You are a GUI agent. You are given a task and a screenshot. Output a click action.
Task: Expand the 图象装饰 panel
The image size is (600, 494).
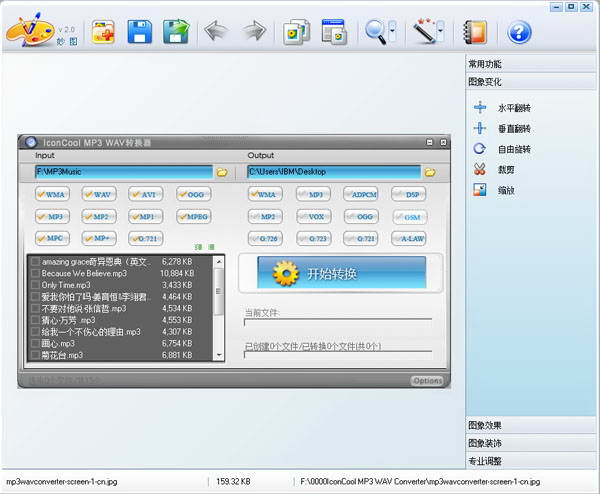(530, 443)
